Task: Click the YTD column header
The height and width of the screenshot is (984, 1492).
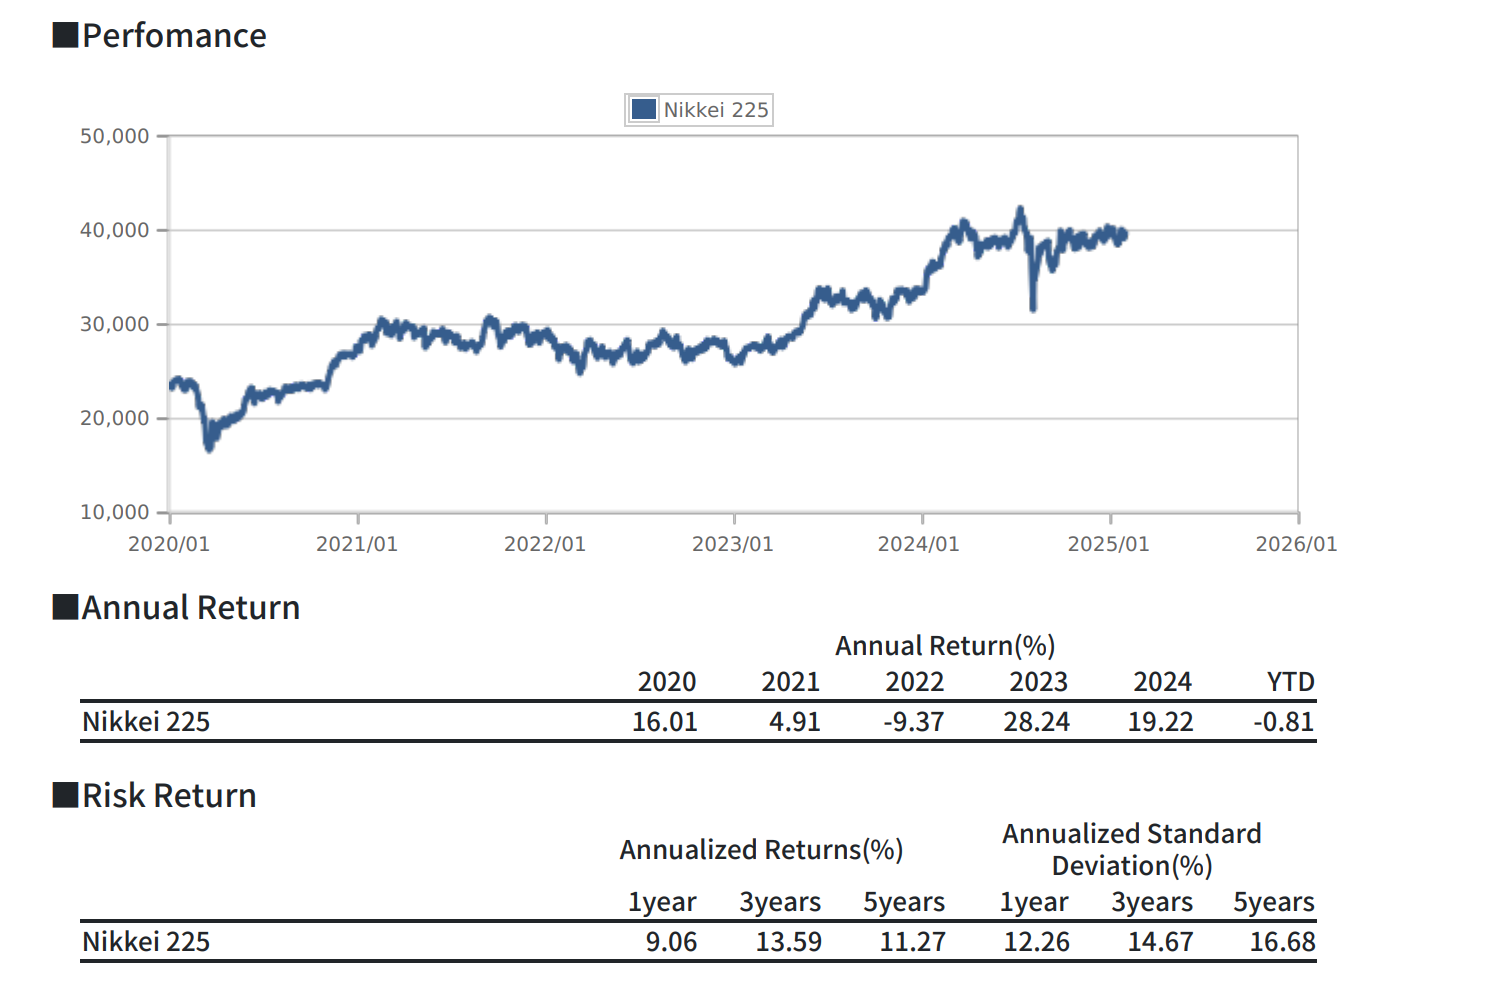Action: point(1291,682)
